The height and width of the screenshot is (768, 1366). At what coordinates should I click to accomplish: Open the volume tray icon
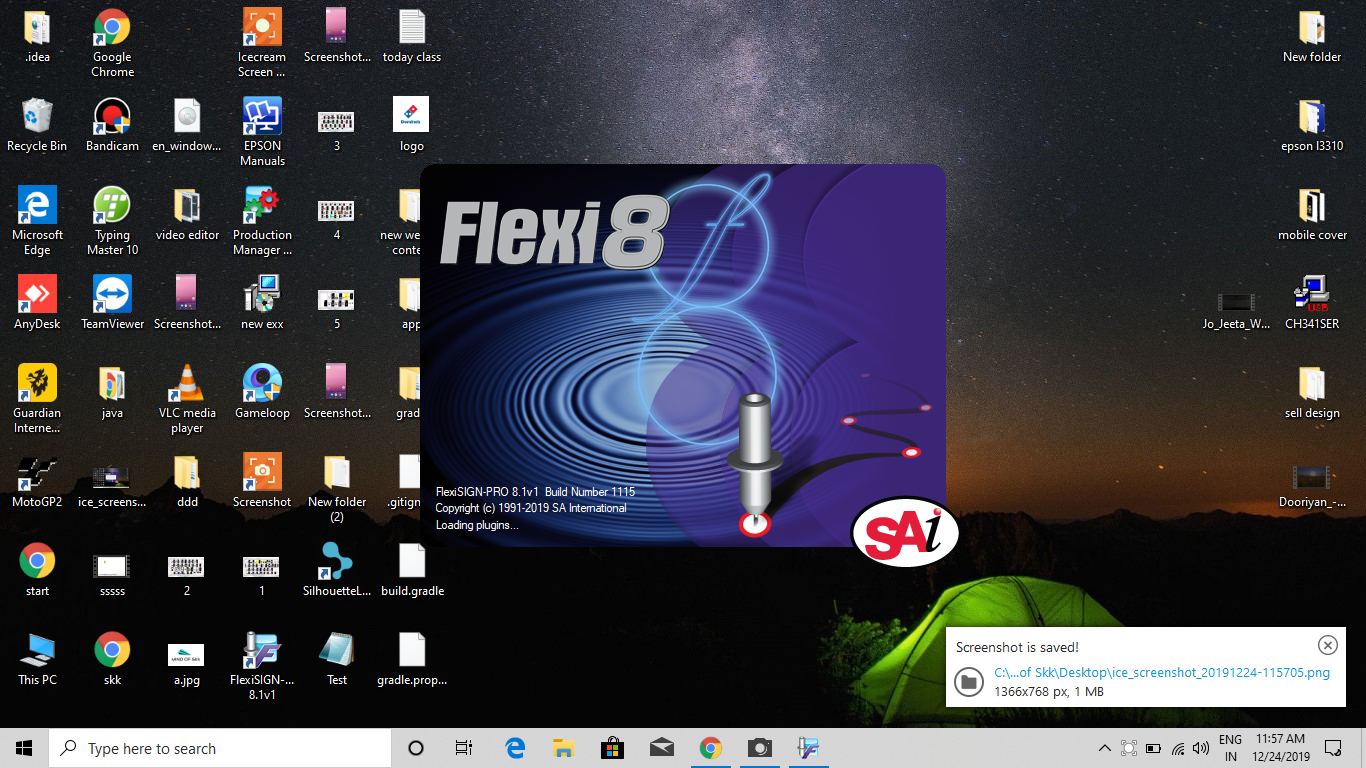(x=1202, y=748)
